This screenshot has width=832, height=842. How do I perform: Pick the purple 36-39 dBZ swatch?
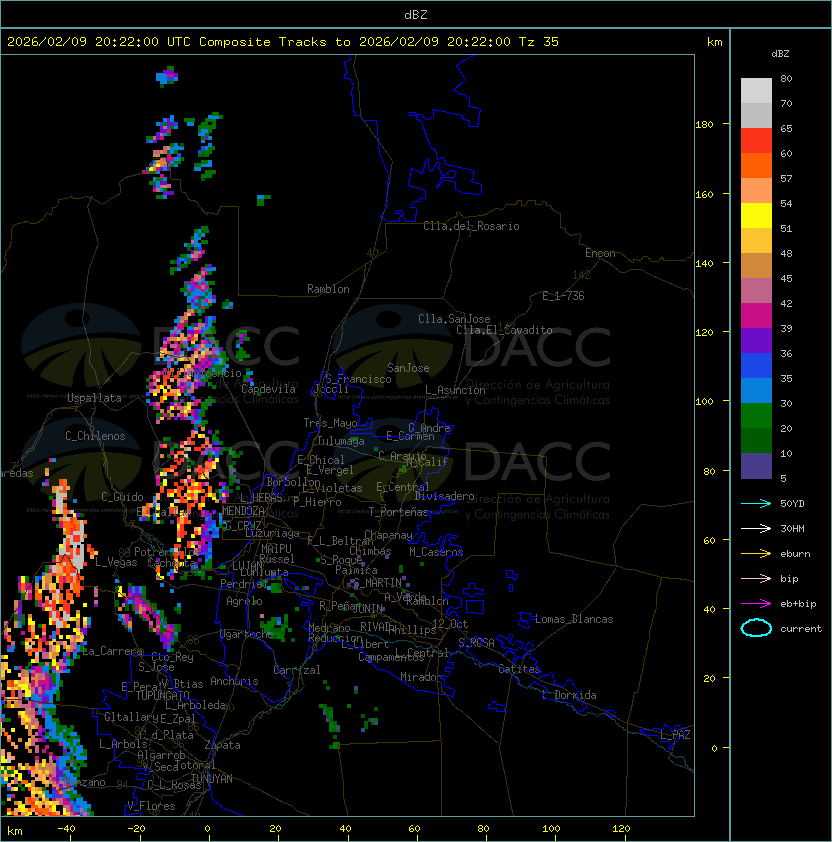click(x=756, y=341)
